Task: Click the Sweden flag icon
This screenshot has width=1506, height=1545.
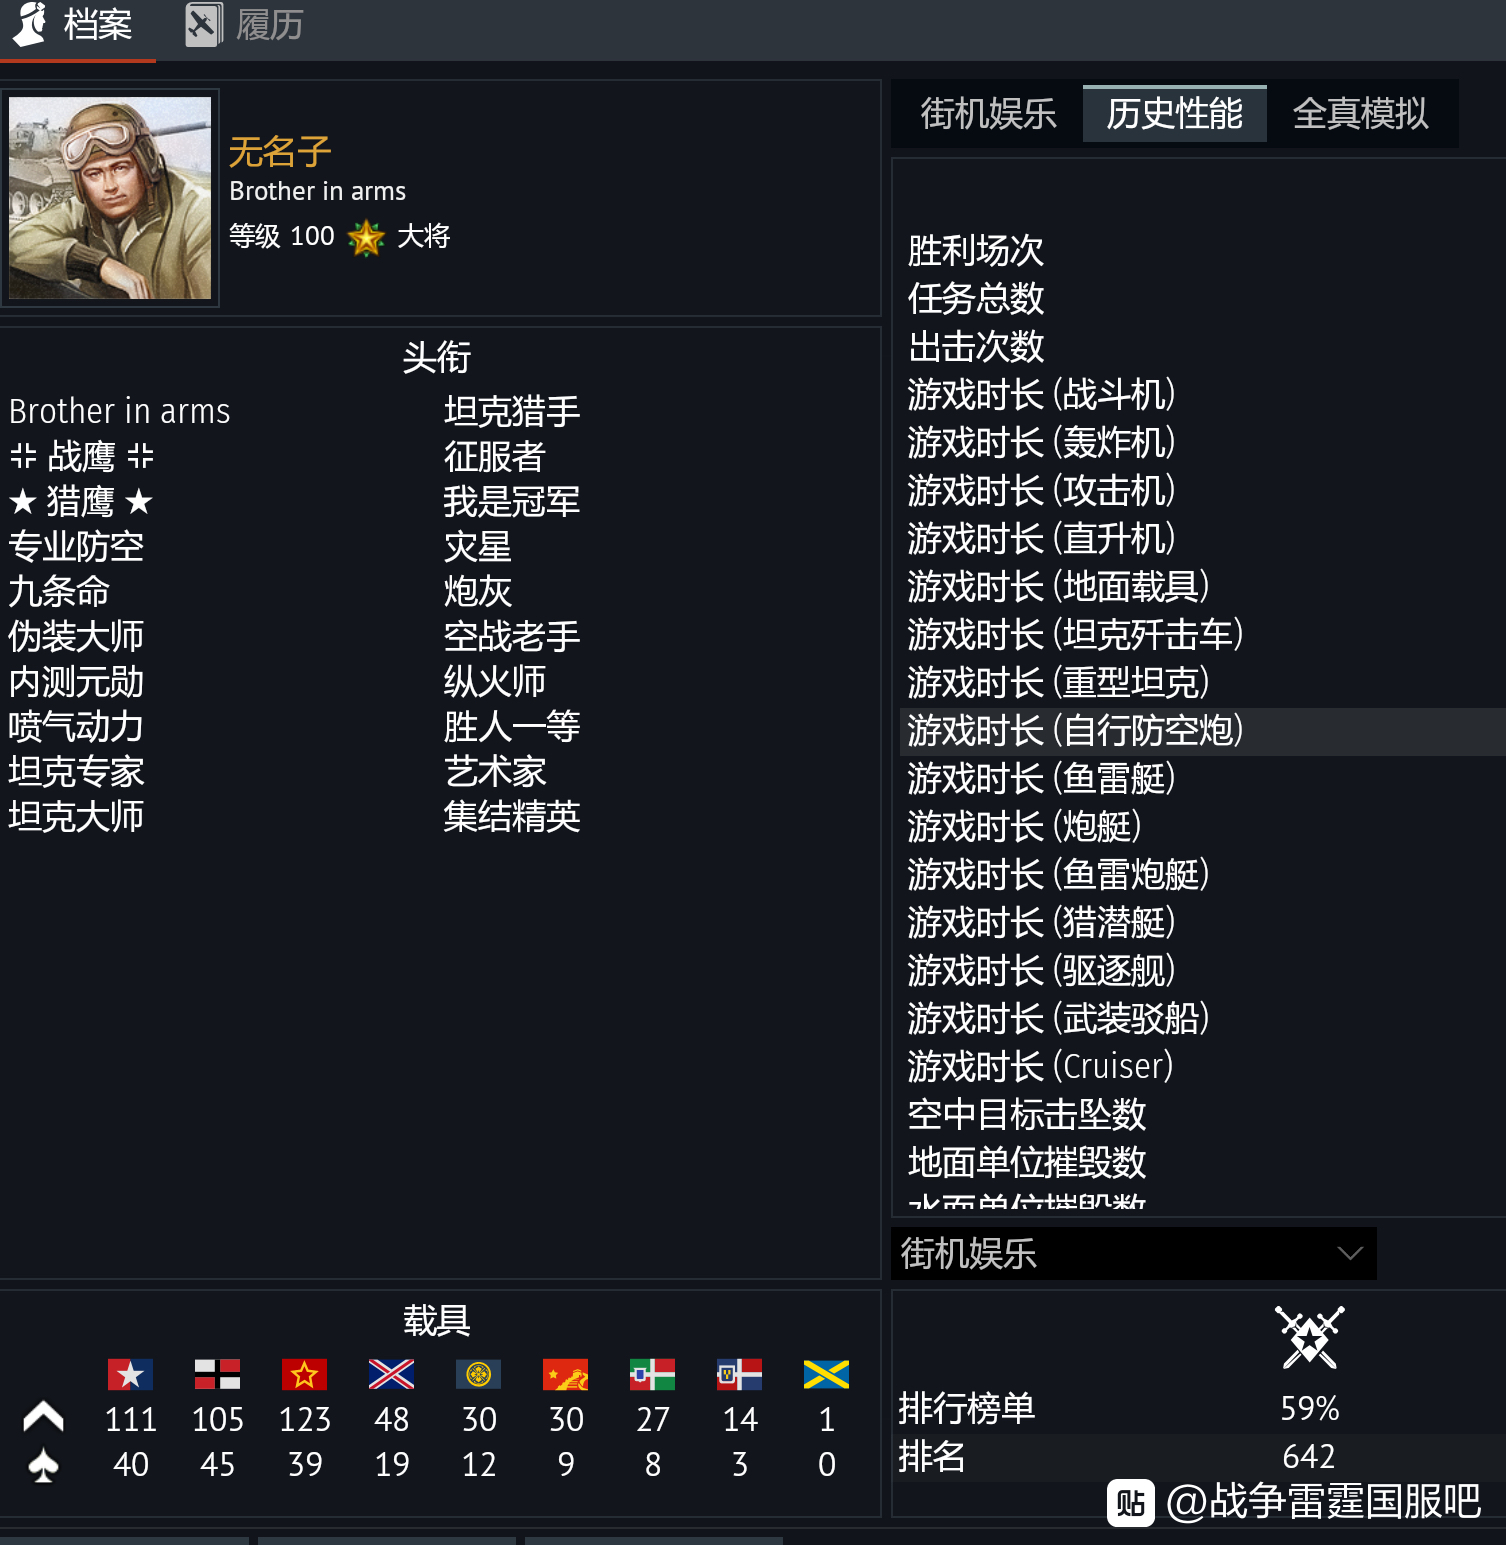Action: coord(826,1374)
